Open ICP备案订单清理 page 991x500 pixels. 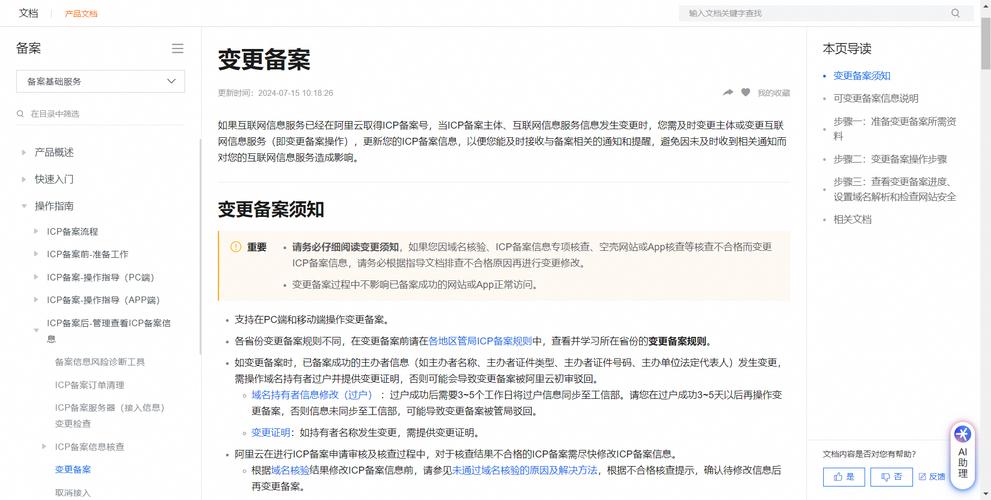click(x=90, y=385)
